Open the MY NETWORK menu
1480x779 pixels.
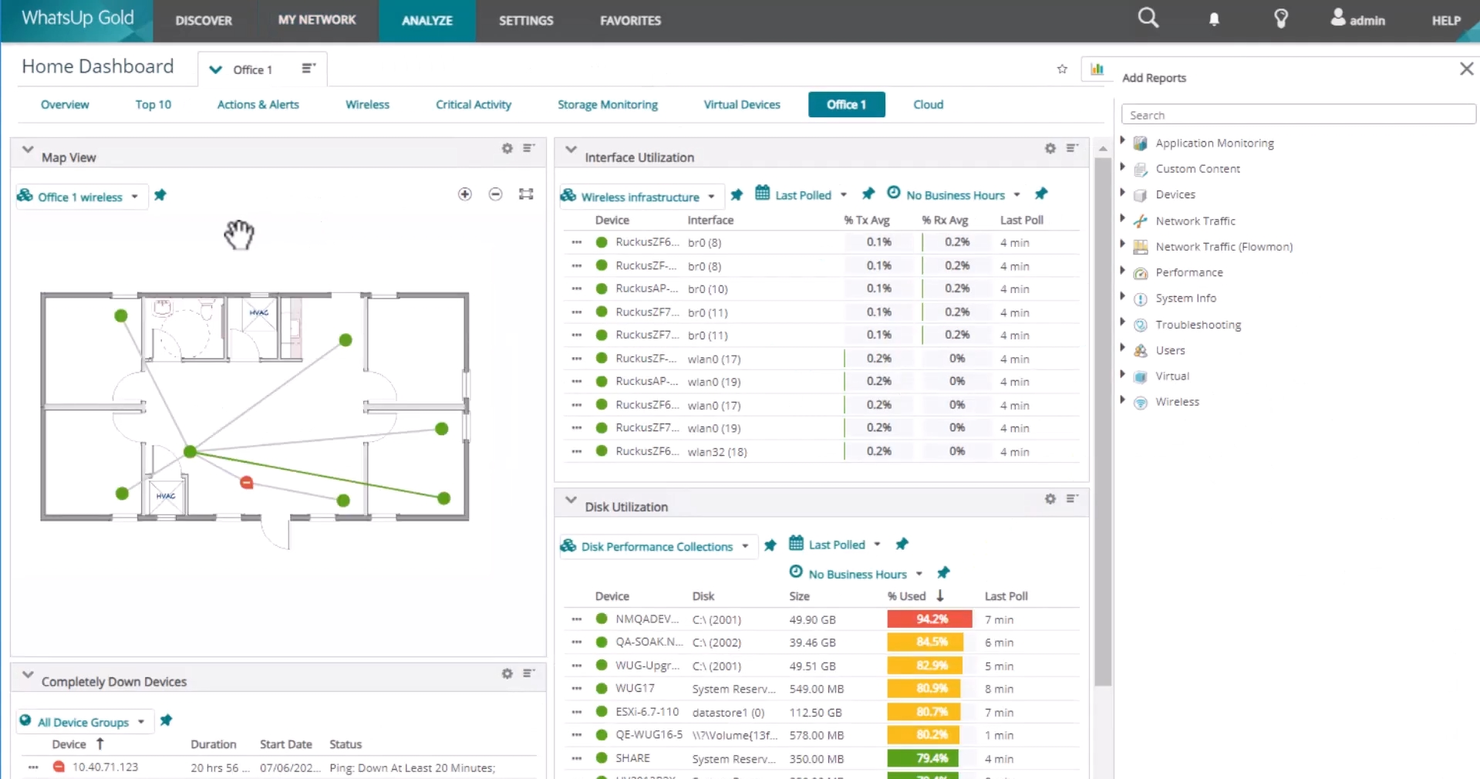click(317, 20)
